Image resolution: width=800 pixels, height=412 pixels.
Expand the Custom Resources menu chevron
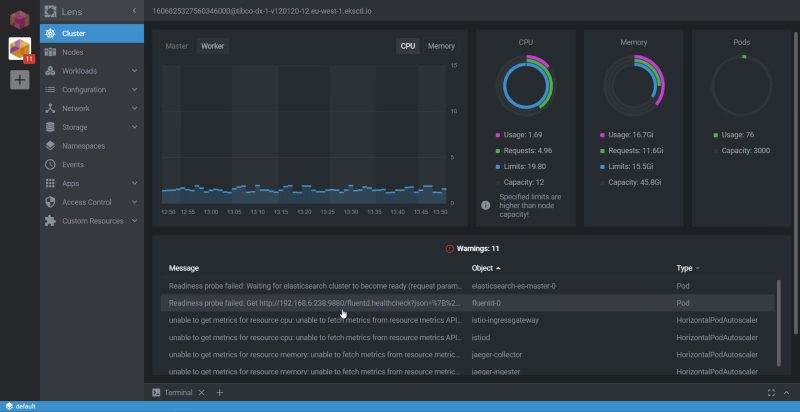(134, 221)
